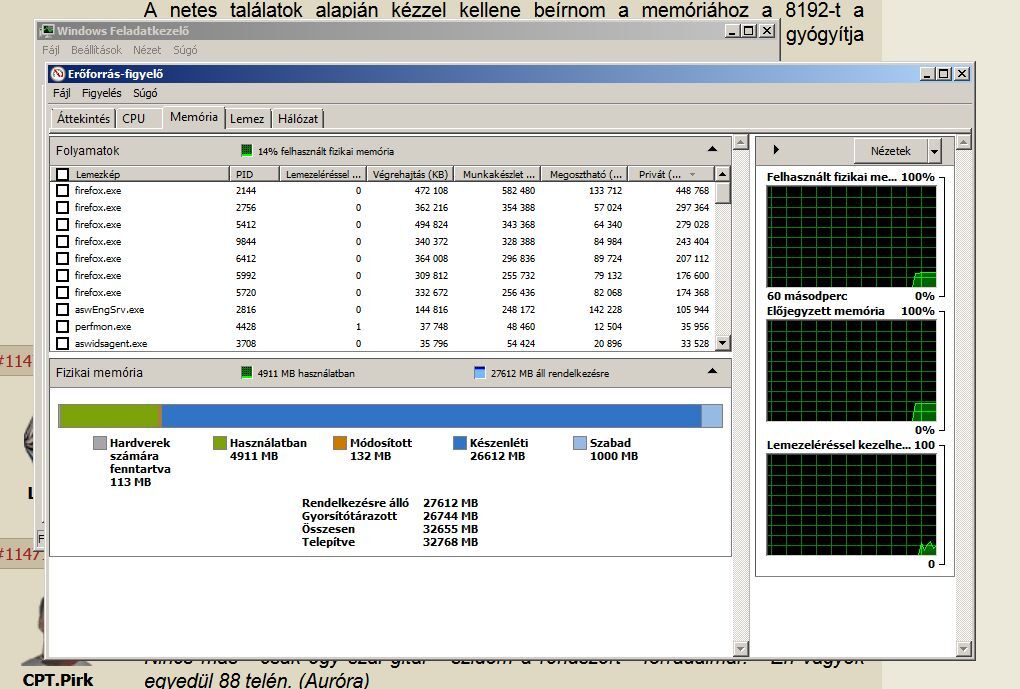The width and height of the screenshot is (1020, 689).
Task: Click the light blue Szabad legend swatch
Action: tap(580, 443)
